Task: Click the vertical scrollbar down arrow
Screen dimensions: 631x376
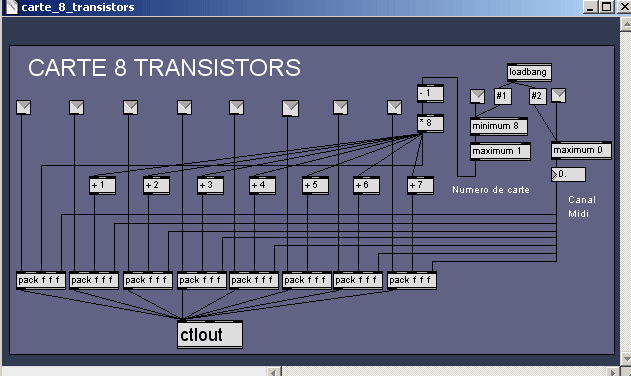Action: tap(625, 358)
